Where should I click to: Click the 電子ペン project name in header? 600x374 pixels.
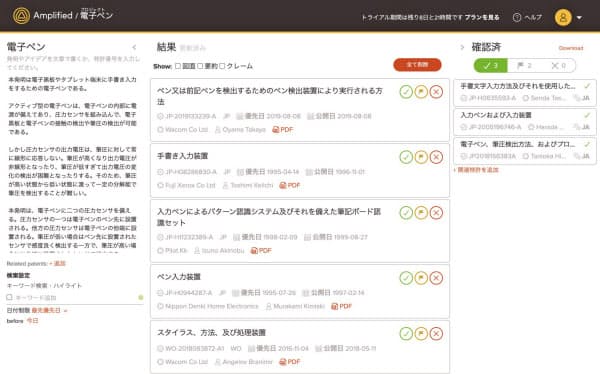click(96, 15)
